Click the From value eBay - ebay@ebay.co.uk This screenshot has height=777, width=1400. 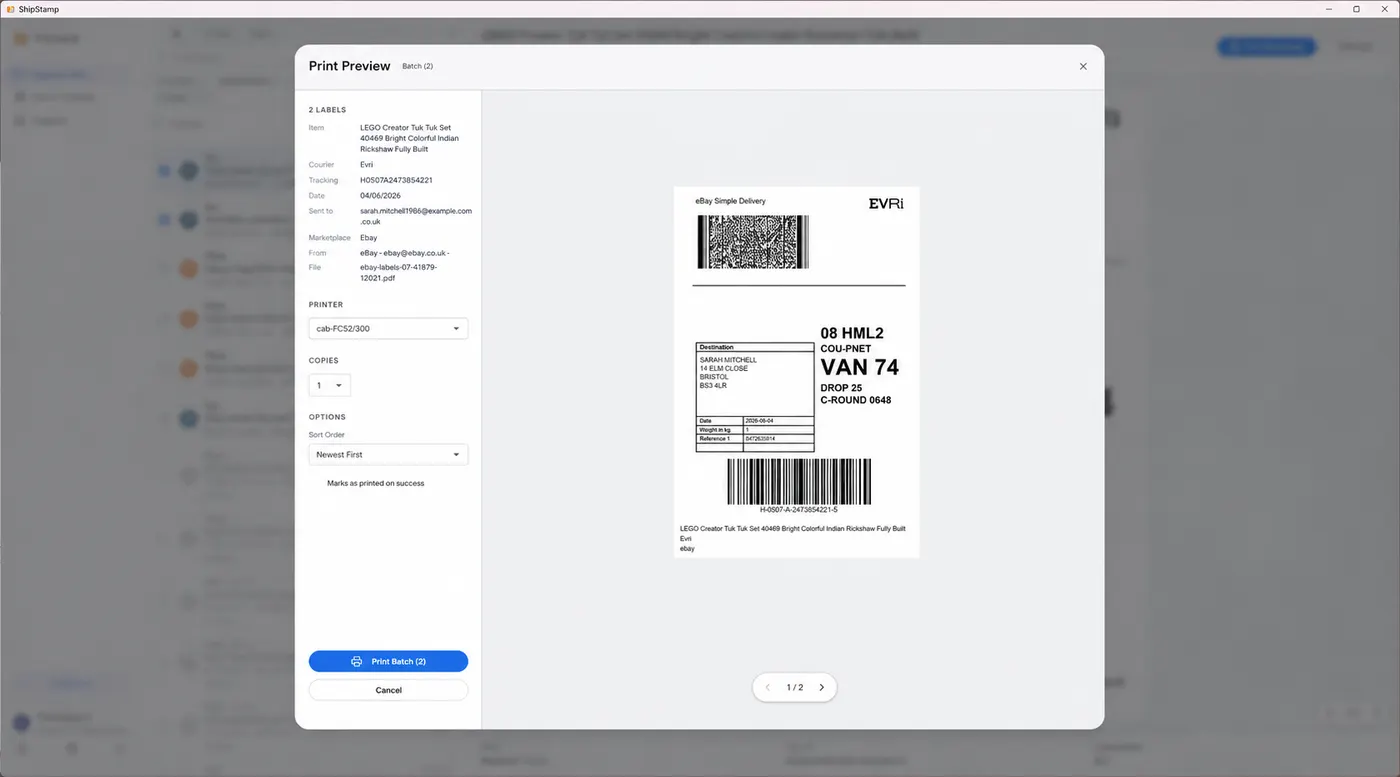(x=405, y=253)
